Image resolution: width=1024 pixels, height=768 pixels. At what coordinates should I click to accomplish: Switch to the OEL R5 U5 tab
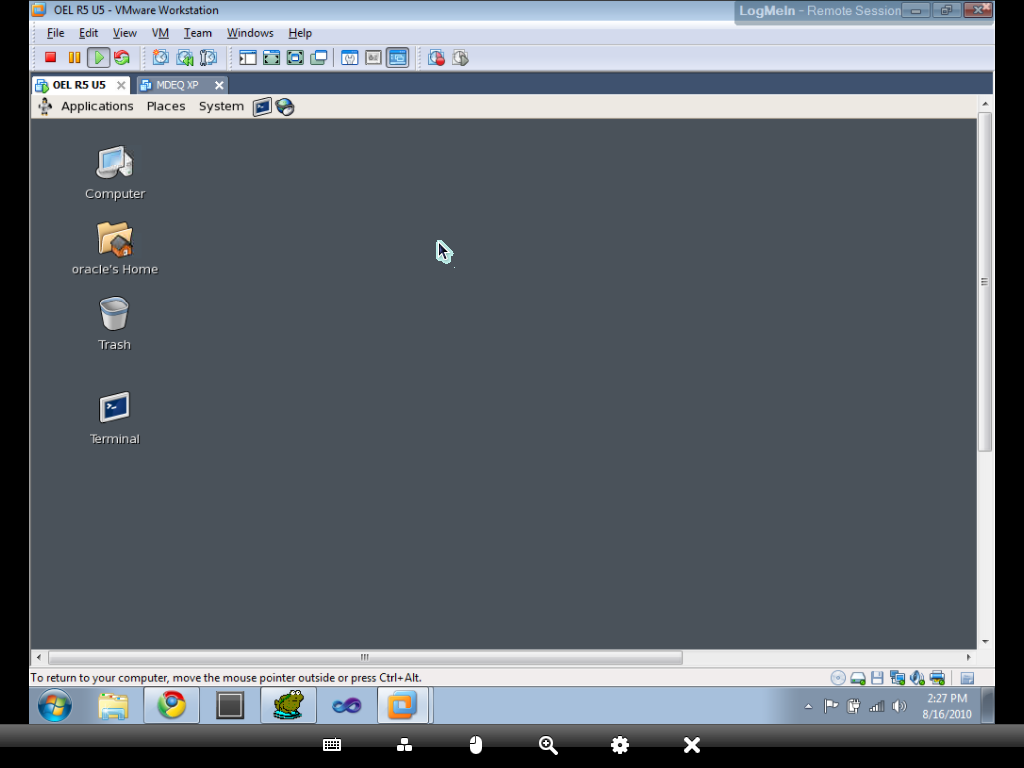point(78,85)
